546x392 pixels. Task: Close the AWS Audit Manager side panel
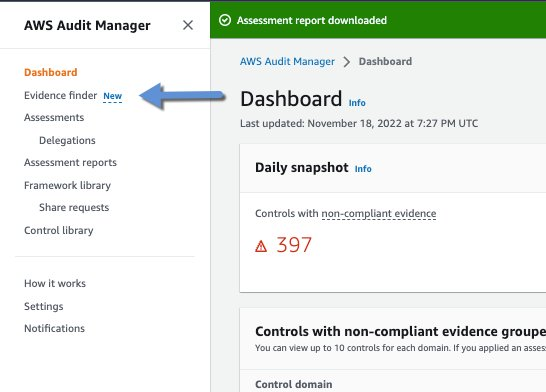point(188,25)
